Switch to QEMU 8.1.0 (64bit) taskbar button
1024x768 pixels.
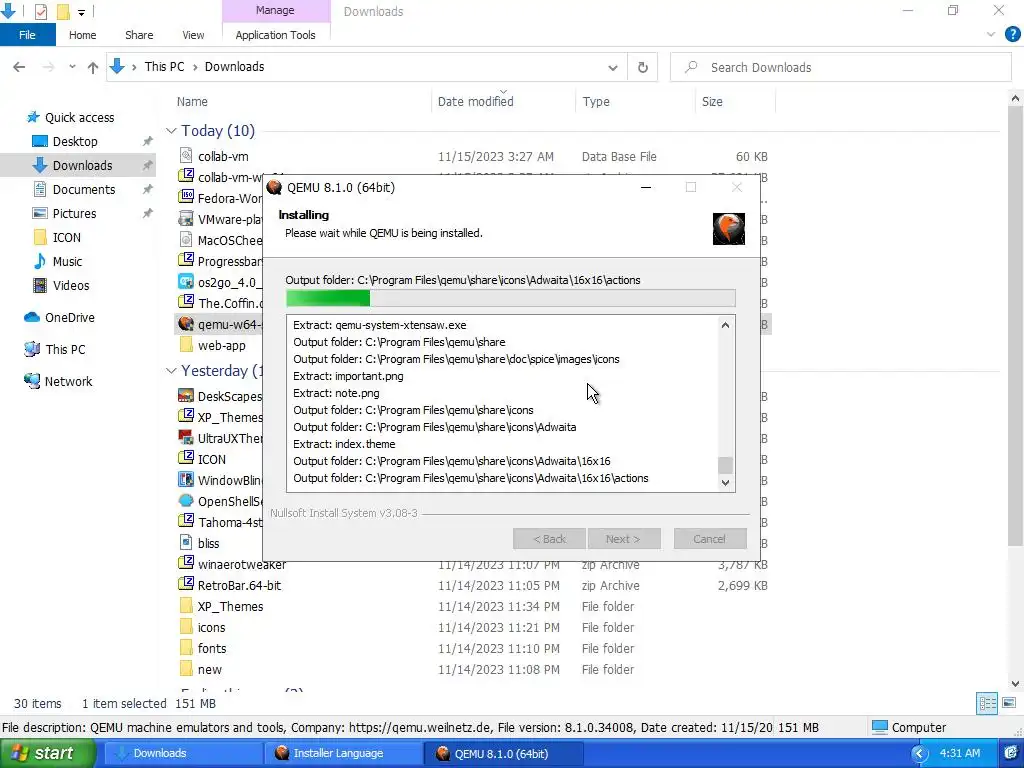[504, 753]
